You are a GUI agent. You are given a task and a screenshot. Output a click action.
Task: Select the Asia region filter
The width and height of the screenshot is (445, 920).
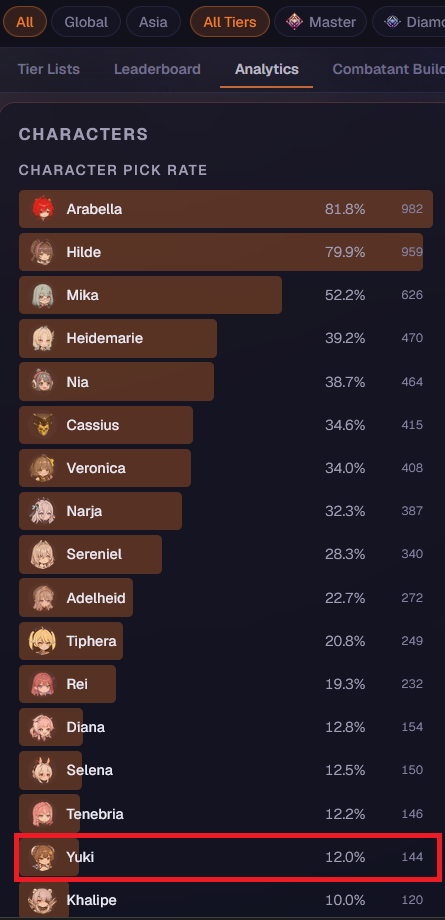click(153, 22)
